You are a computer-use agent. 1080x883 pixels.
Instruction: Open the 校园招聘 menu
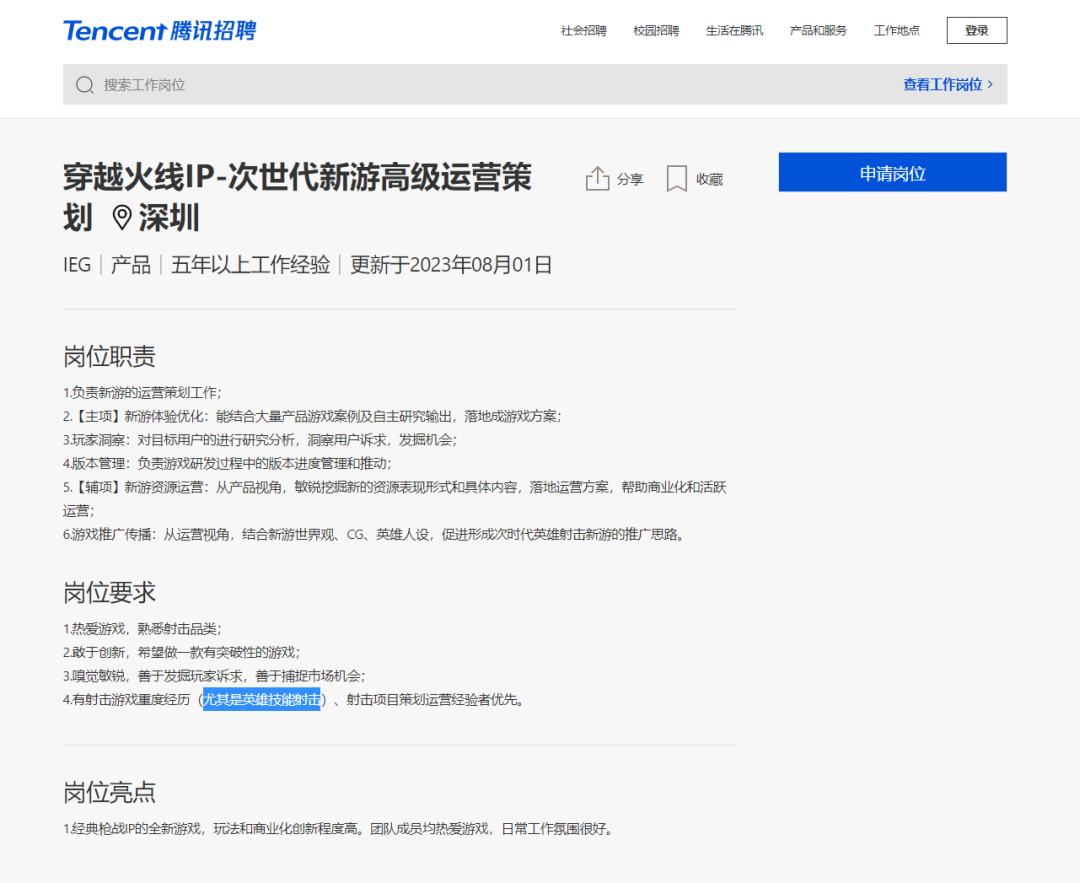[x=656, y=30]
